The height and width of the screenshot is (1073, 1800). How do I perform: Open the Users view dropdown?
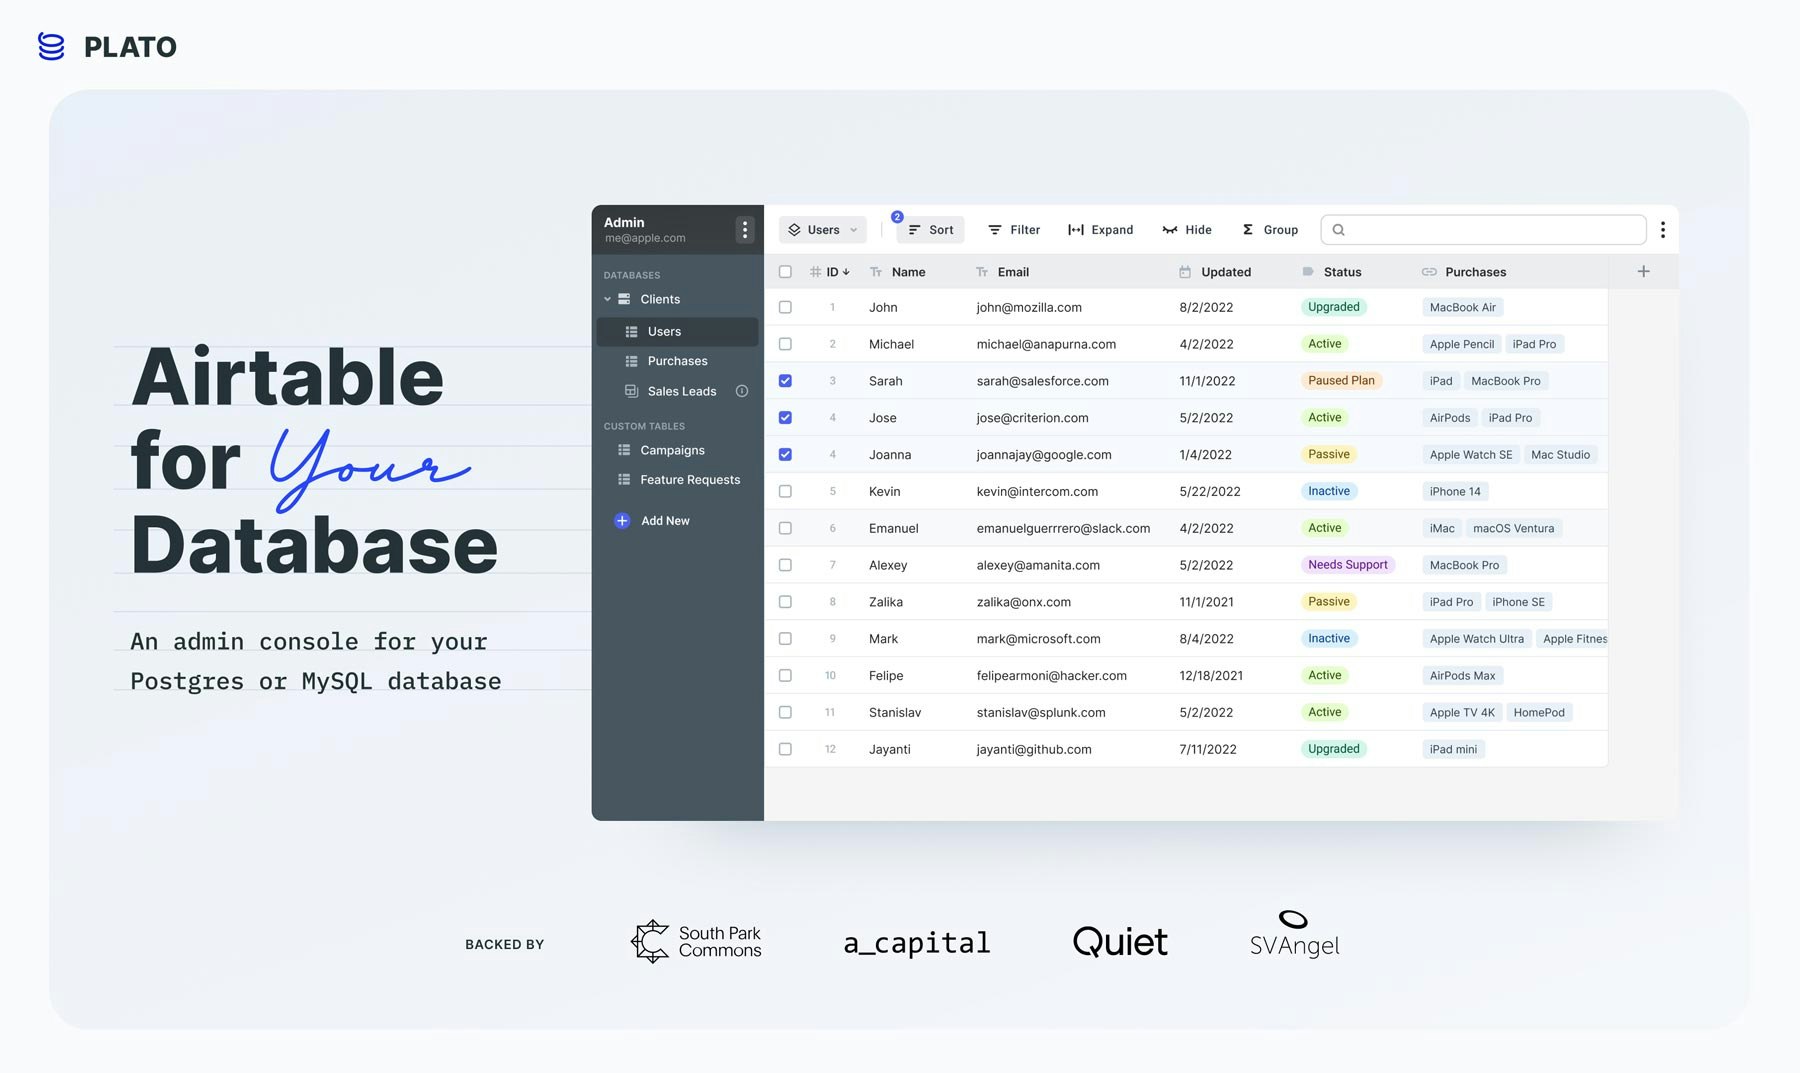823,230
